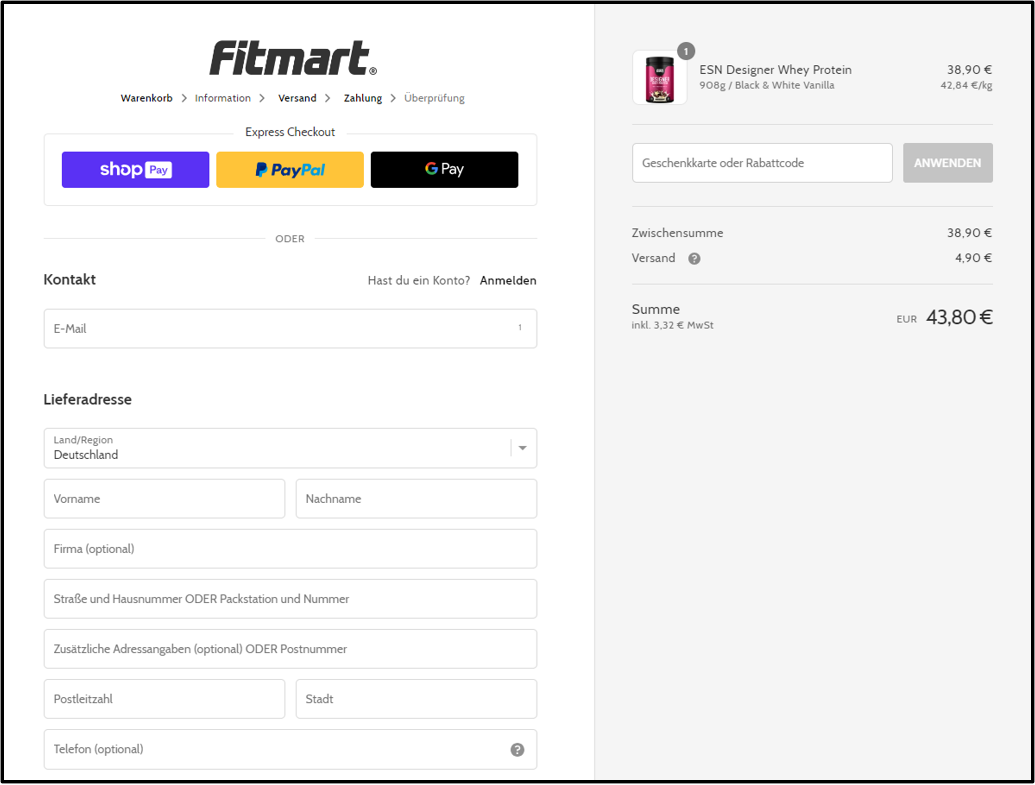1035x785 pixels.
Task: Click the Straße und Hausnummer field
Action: (x=290, y=599)
